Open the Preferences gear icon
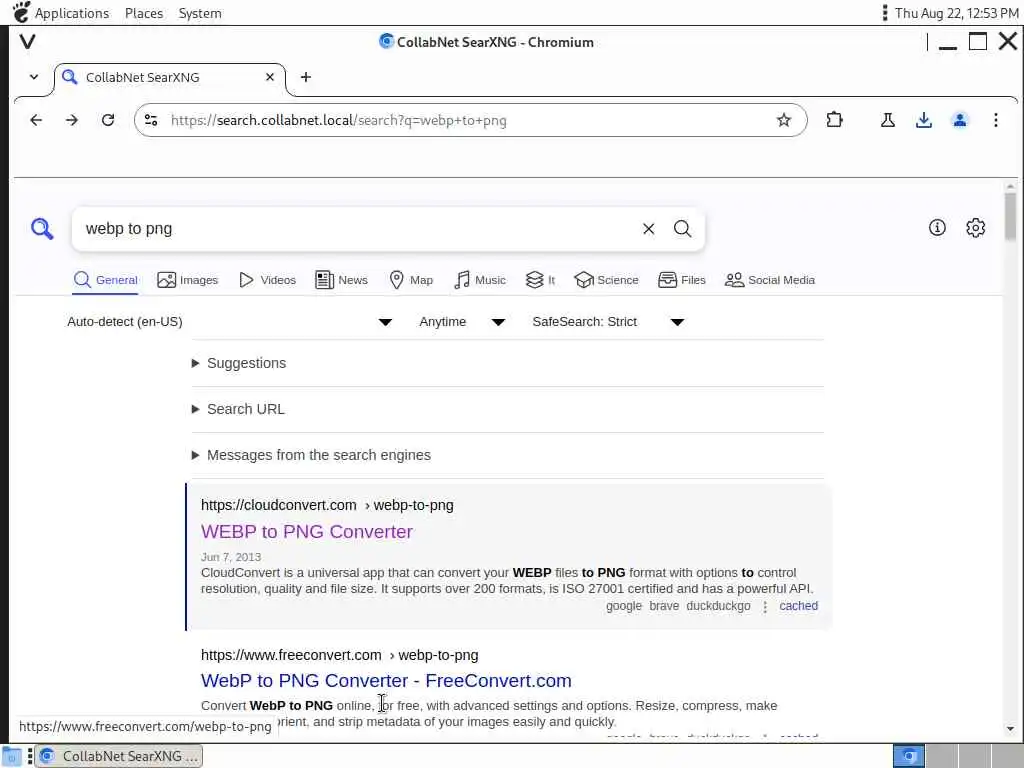Screen dimensions: 1024x768 [x=975, y=227]
